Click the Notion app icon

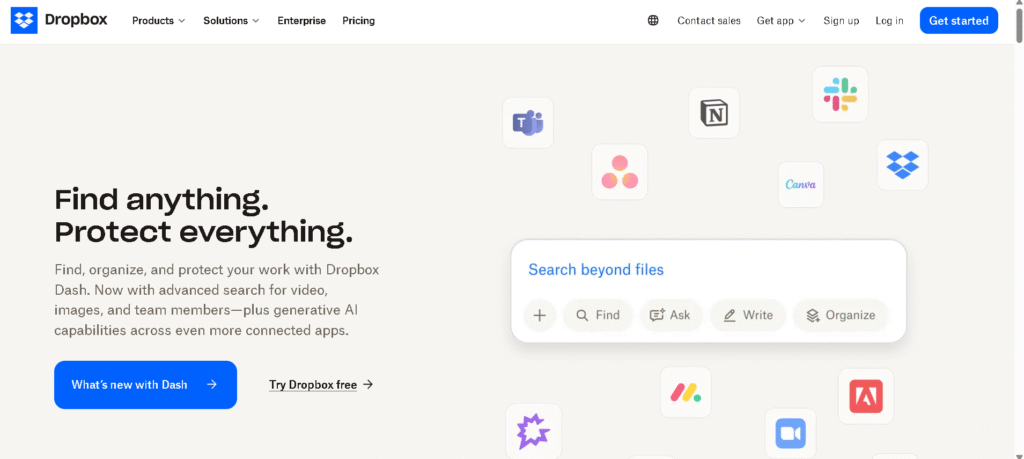714,113
